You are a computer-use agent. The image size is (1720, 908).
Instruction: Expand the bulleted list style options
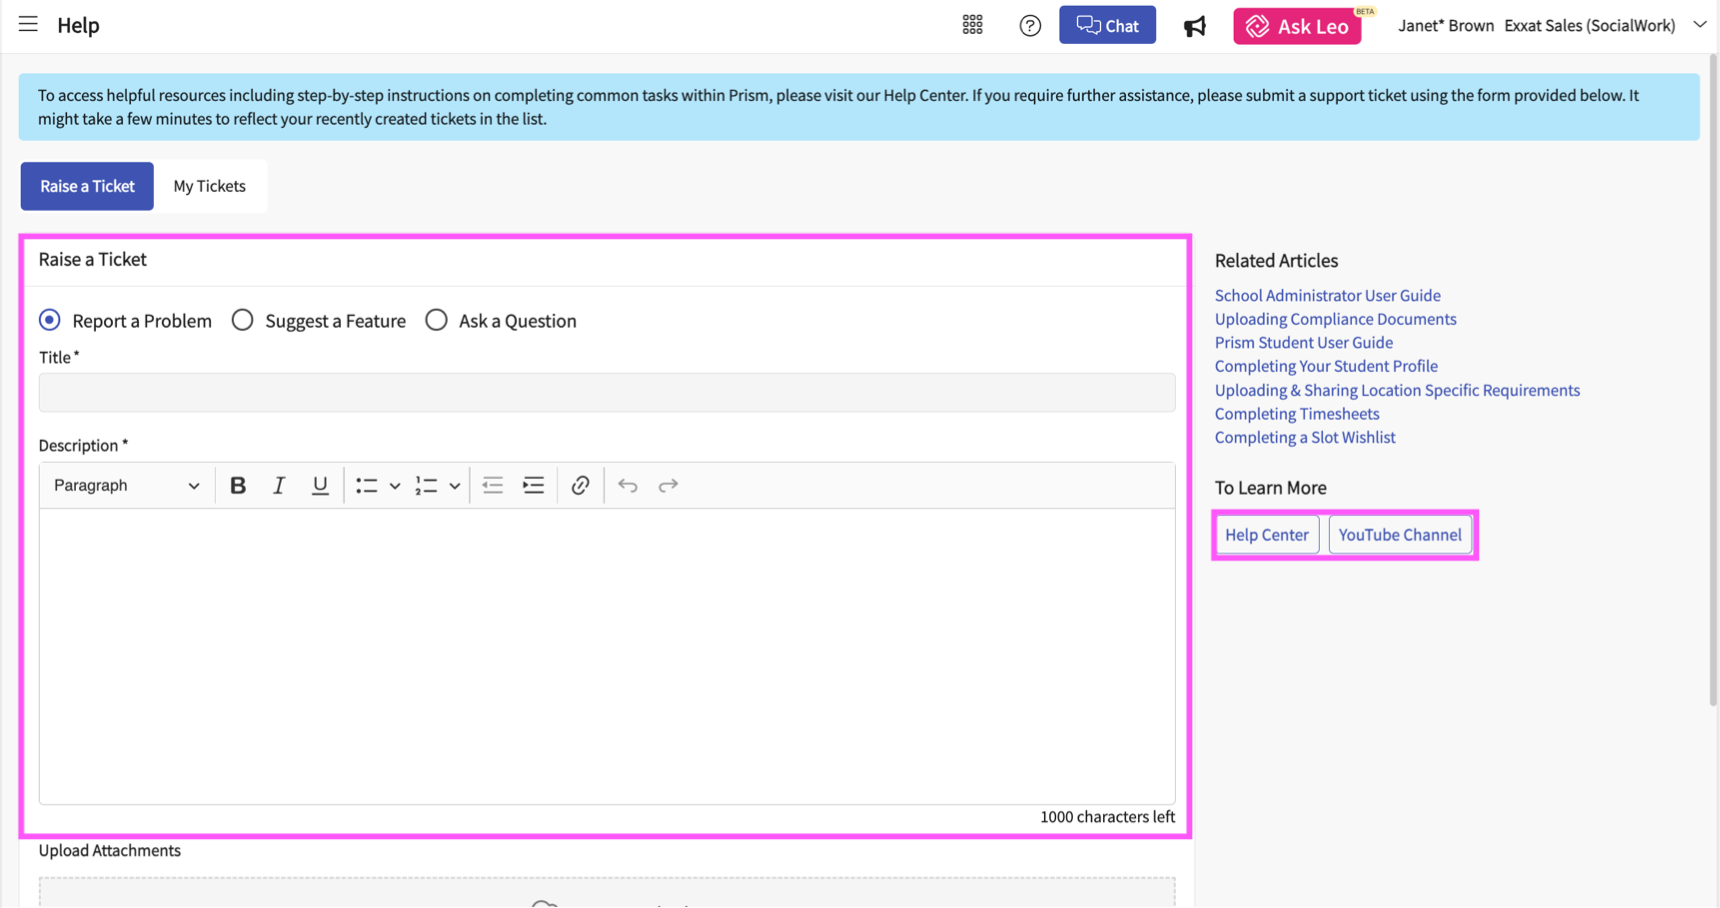click(393, 485)
